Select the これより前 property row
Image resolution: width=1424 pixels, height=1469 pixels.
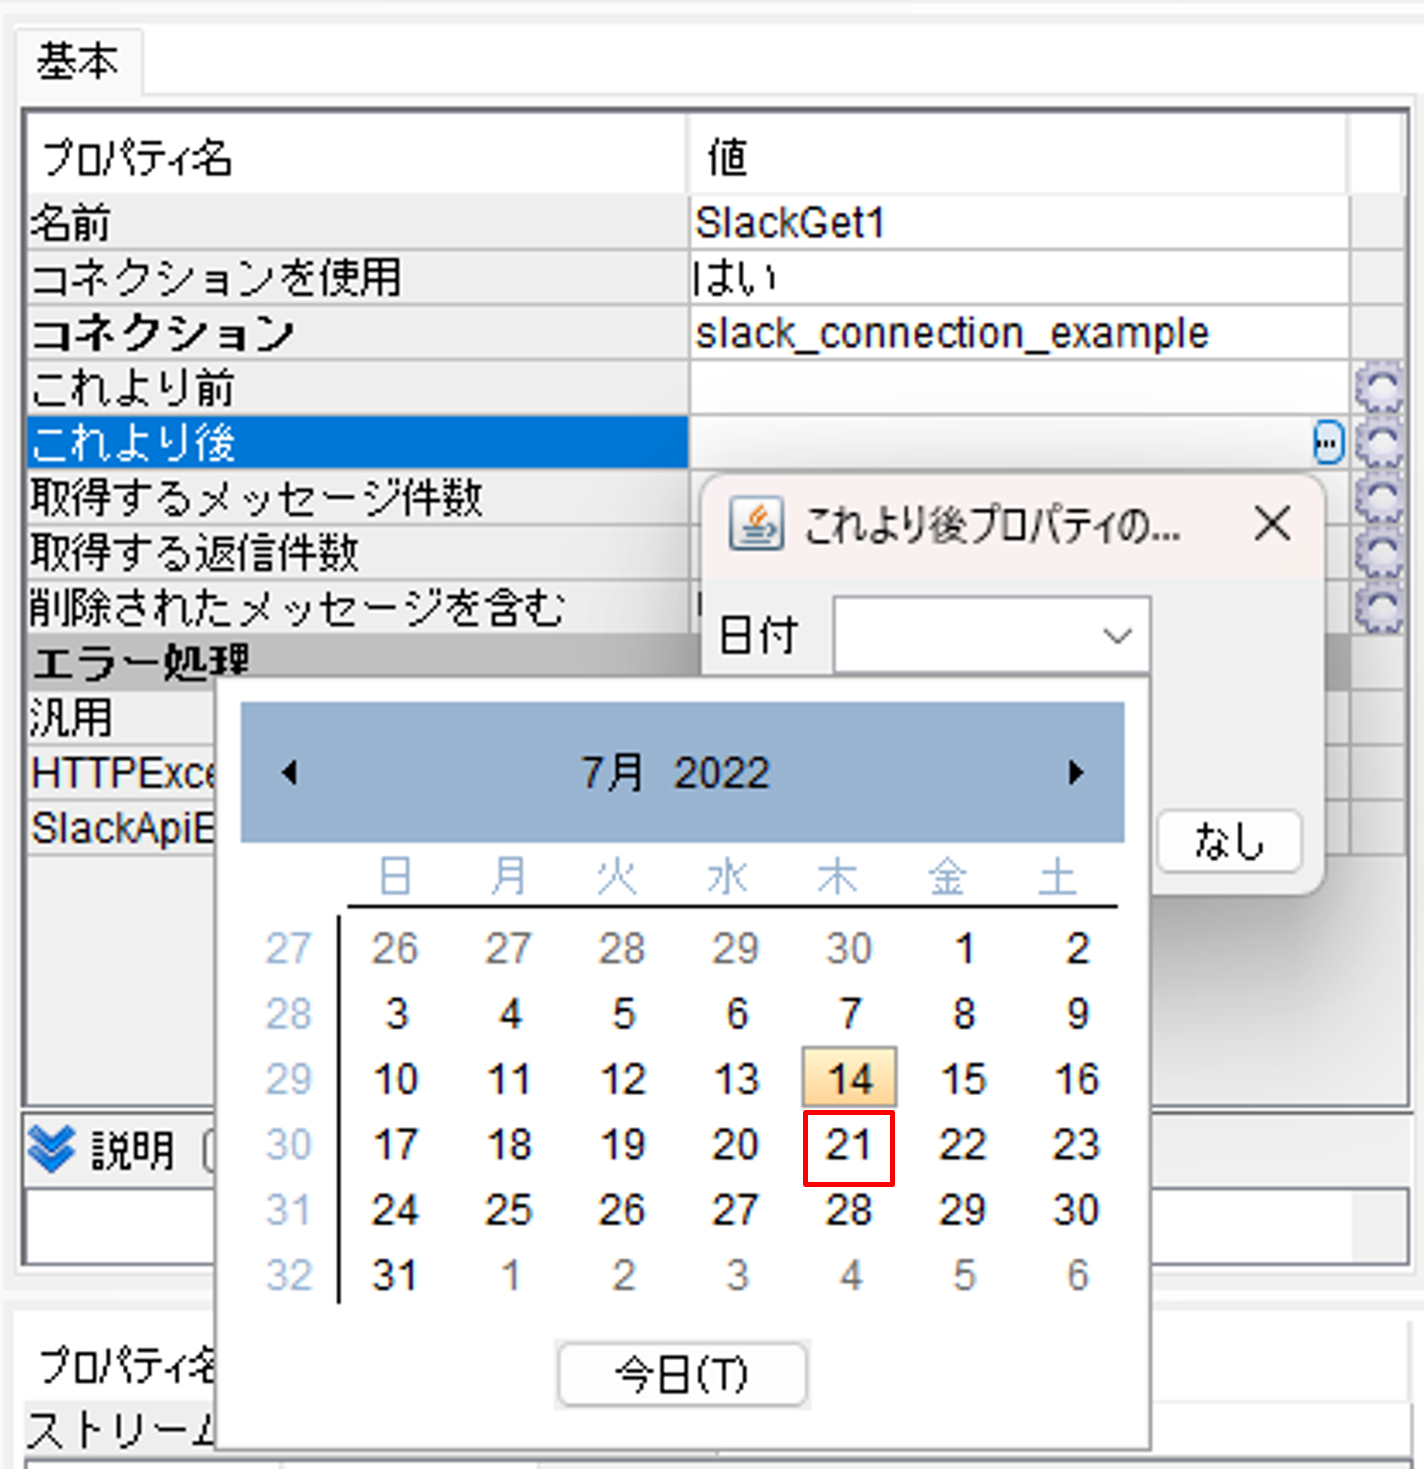(357, 387)
